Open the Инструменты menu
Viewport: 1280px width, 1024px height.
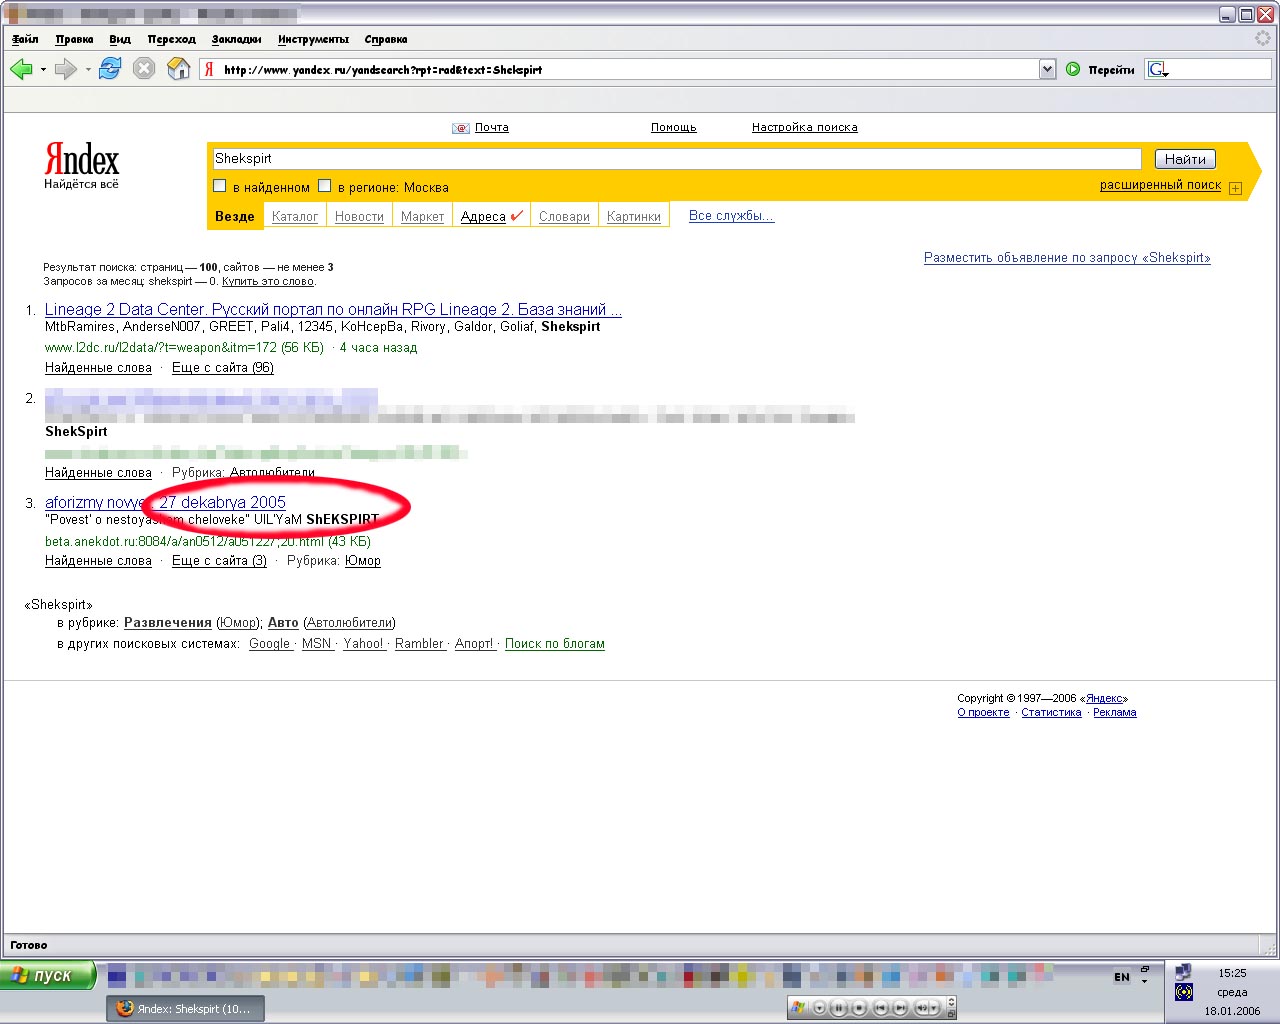click(x=314, y=39)
